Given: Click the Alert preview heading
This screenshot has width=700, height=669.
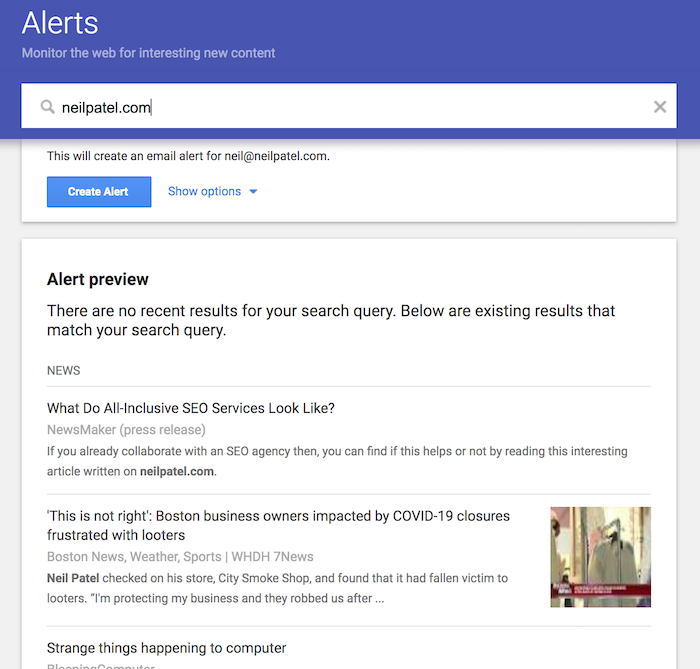Looking at the screenshot, I should click(x=98, y=279).
